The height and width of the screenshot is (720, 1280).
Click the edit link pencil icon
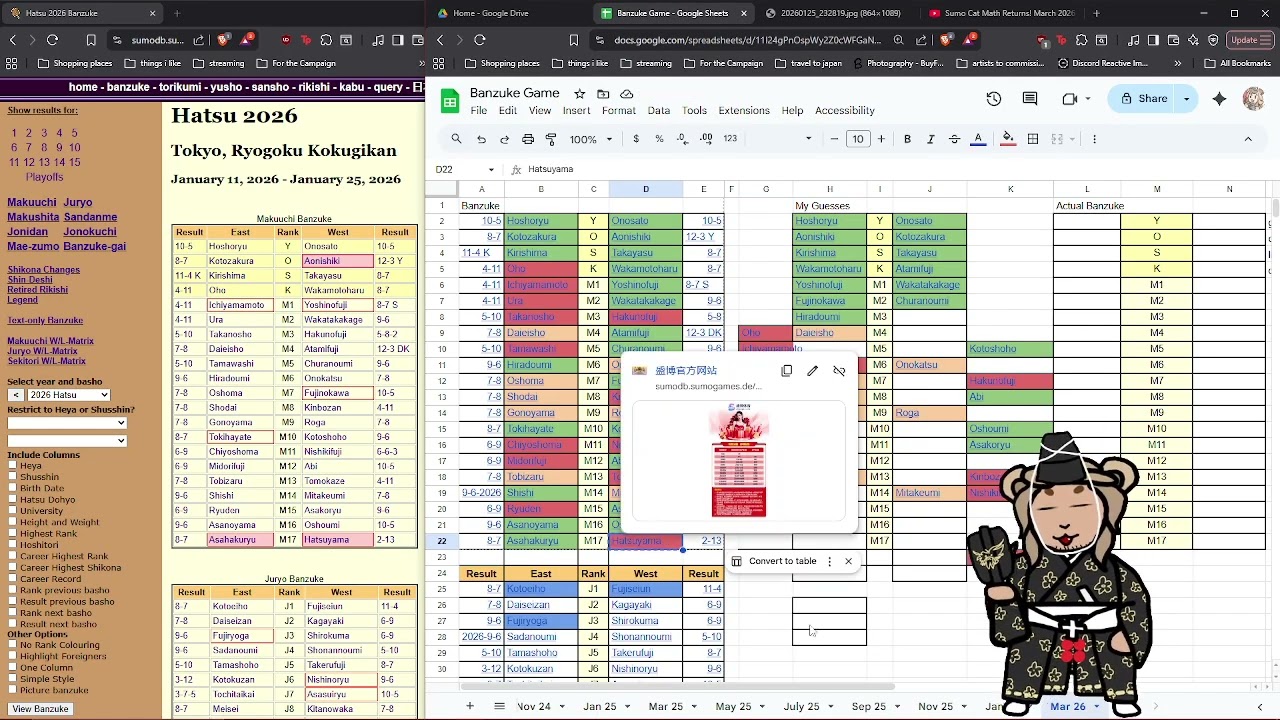(x=813, y=371)
